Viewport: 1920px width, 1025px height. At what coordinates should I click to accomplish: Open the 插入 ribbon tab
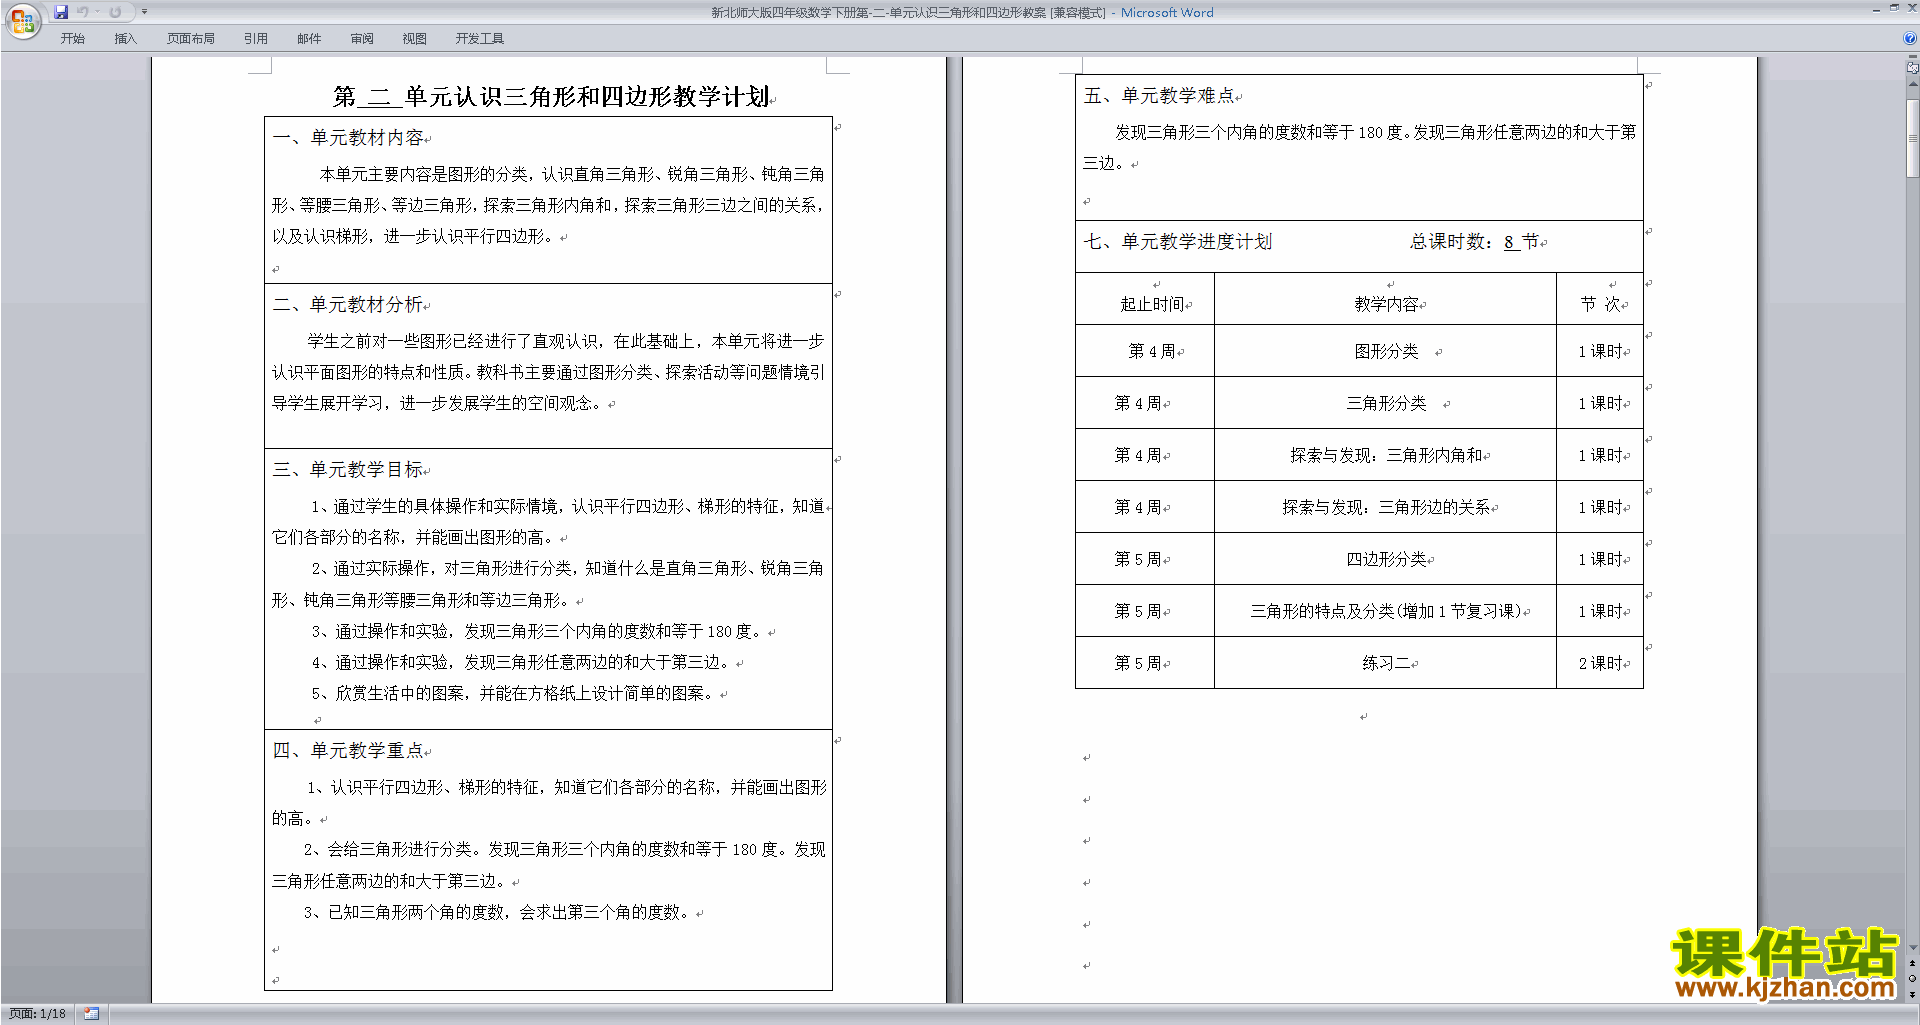(125, 39)
